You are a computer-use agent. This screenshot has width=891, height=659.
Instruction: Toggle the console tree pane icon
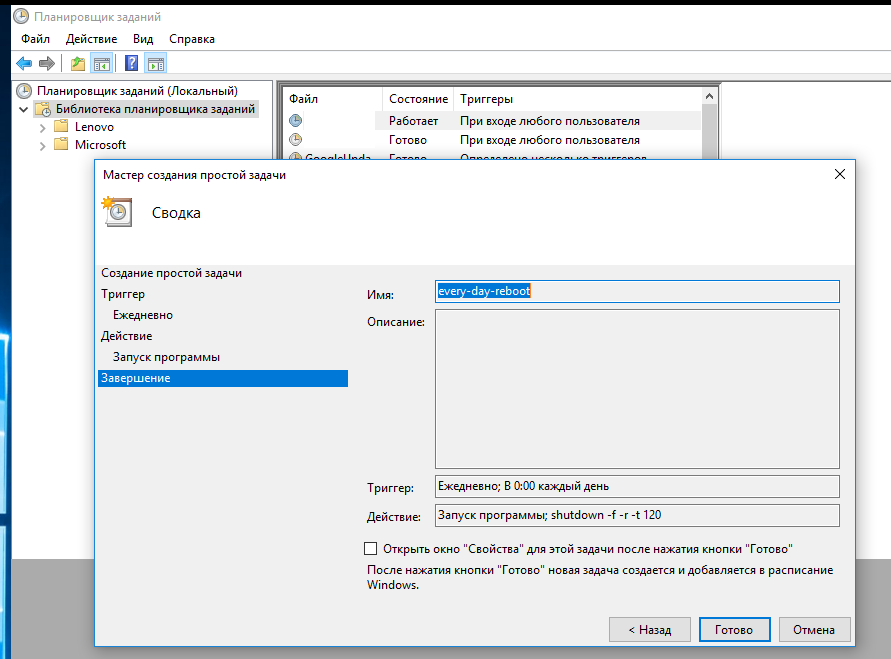102,64
